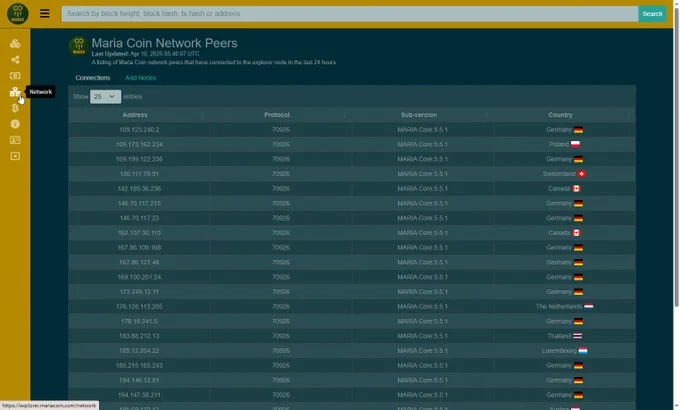Click address 109.199.122.236
This screenshot has height=410, width=680.
pyautogui.click(x=139, y=159)
